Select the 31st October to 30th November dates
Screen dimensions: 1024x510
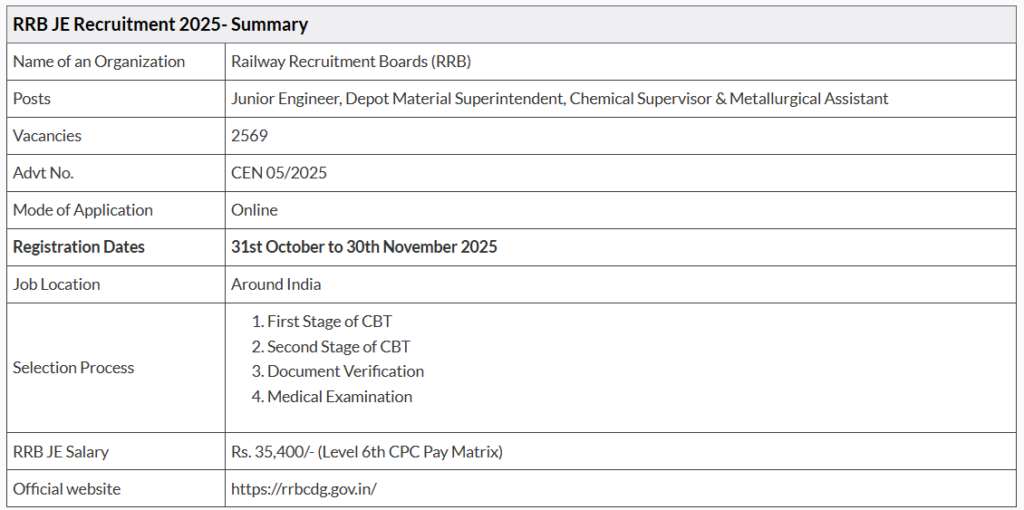tap(364, 247)
